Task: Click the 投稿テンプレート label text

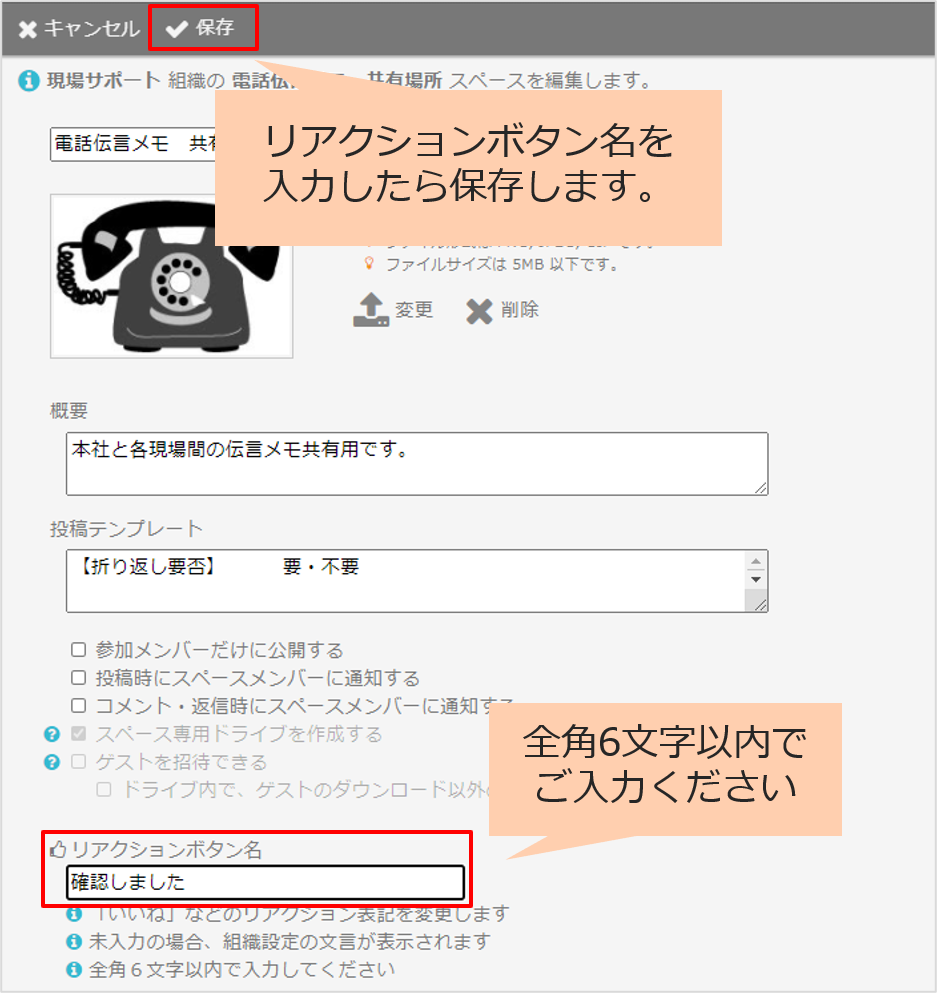Action: click(126, 528)
